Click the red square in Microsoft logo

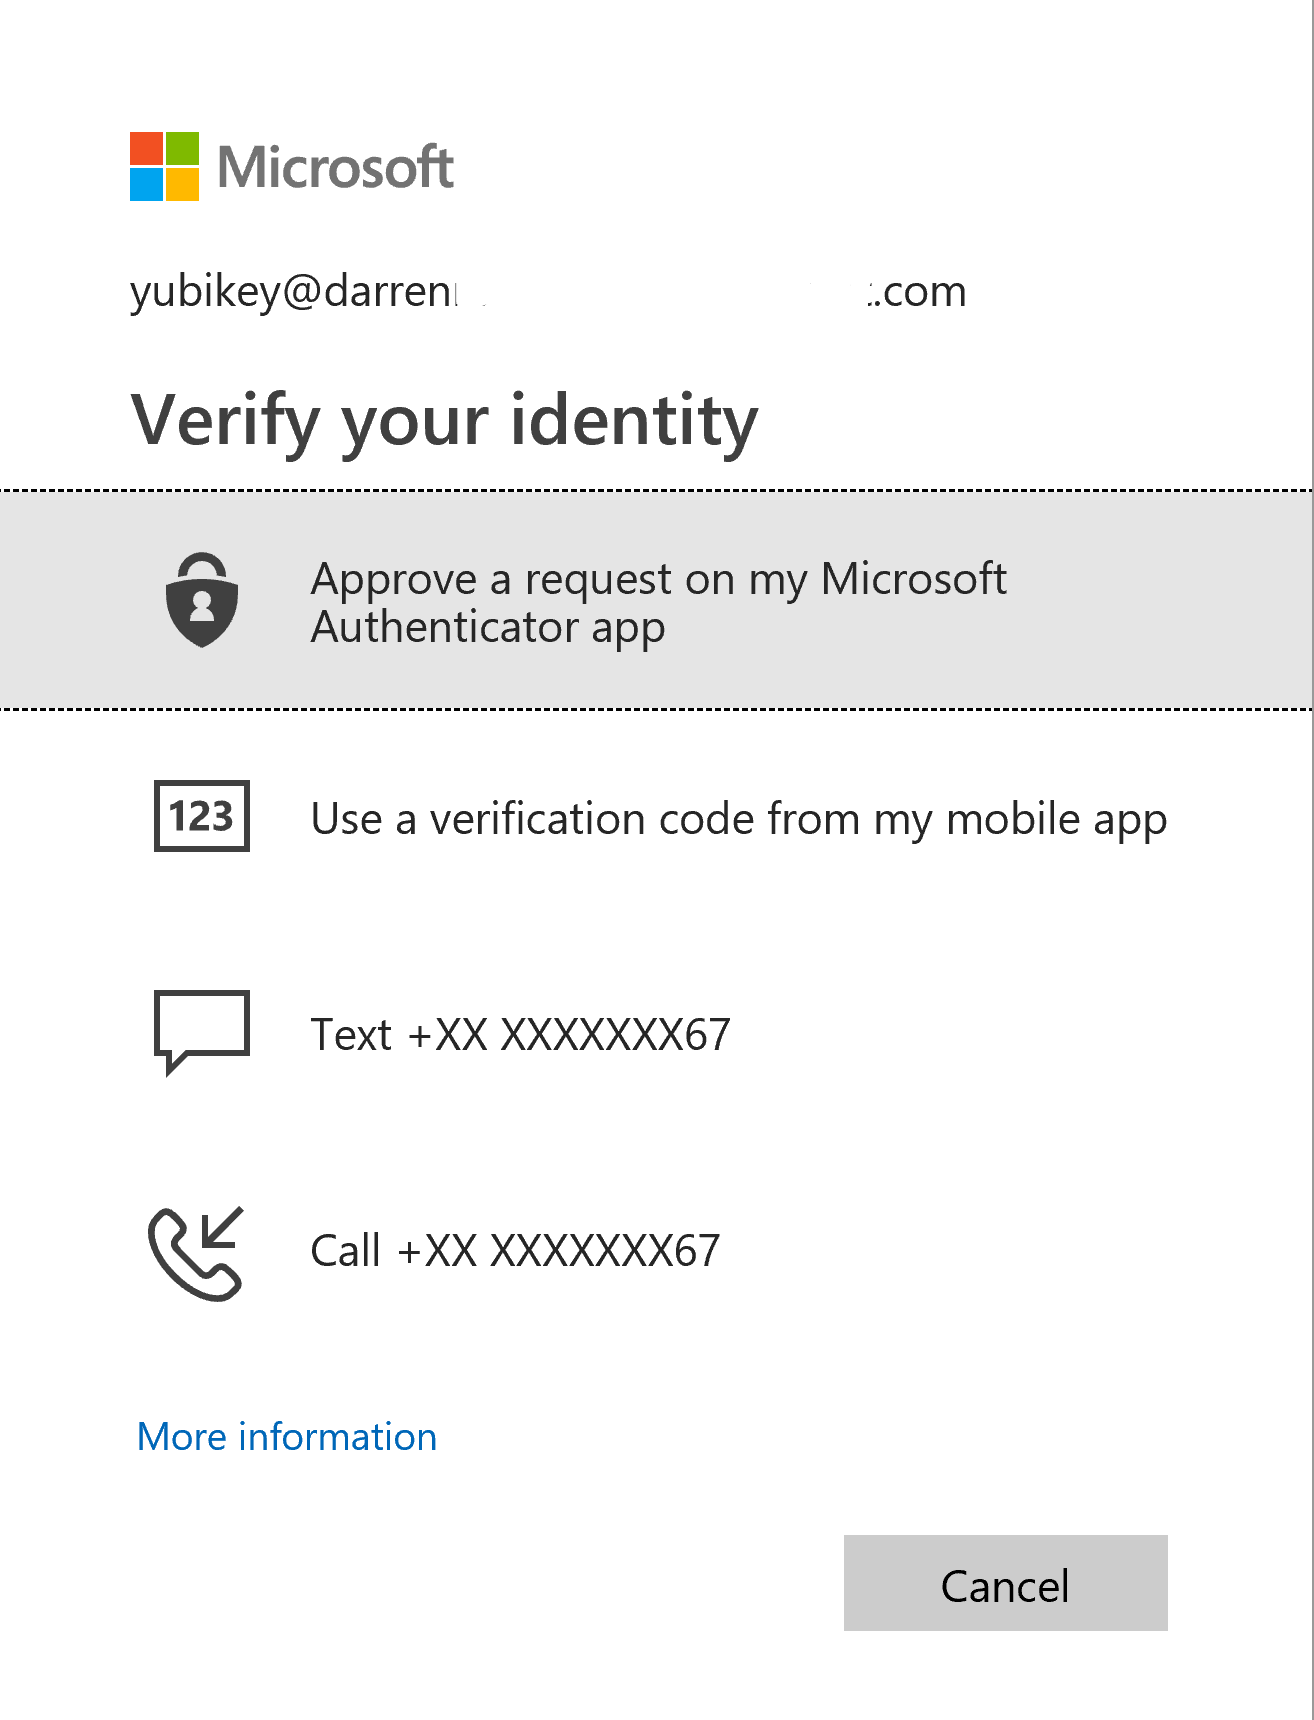[x=146, y=148]
